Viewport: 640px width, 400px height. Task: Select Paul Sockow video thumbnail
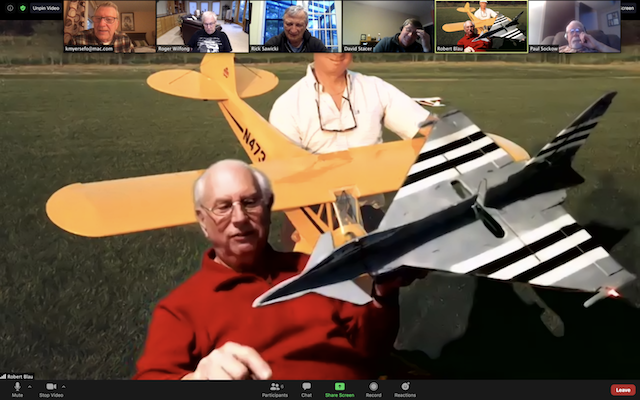(x=575, y=27)
